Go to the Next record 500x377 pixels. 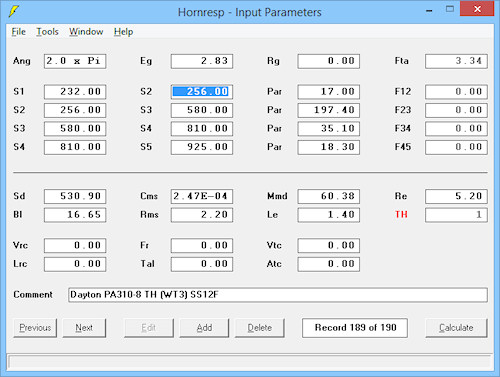[84, 328]
